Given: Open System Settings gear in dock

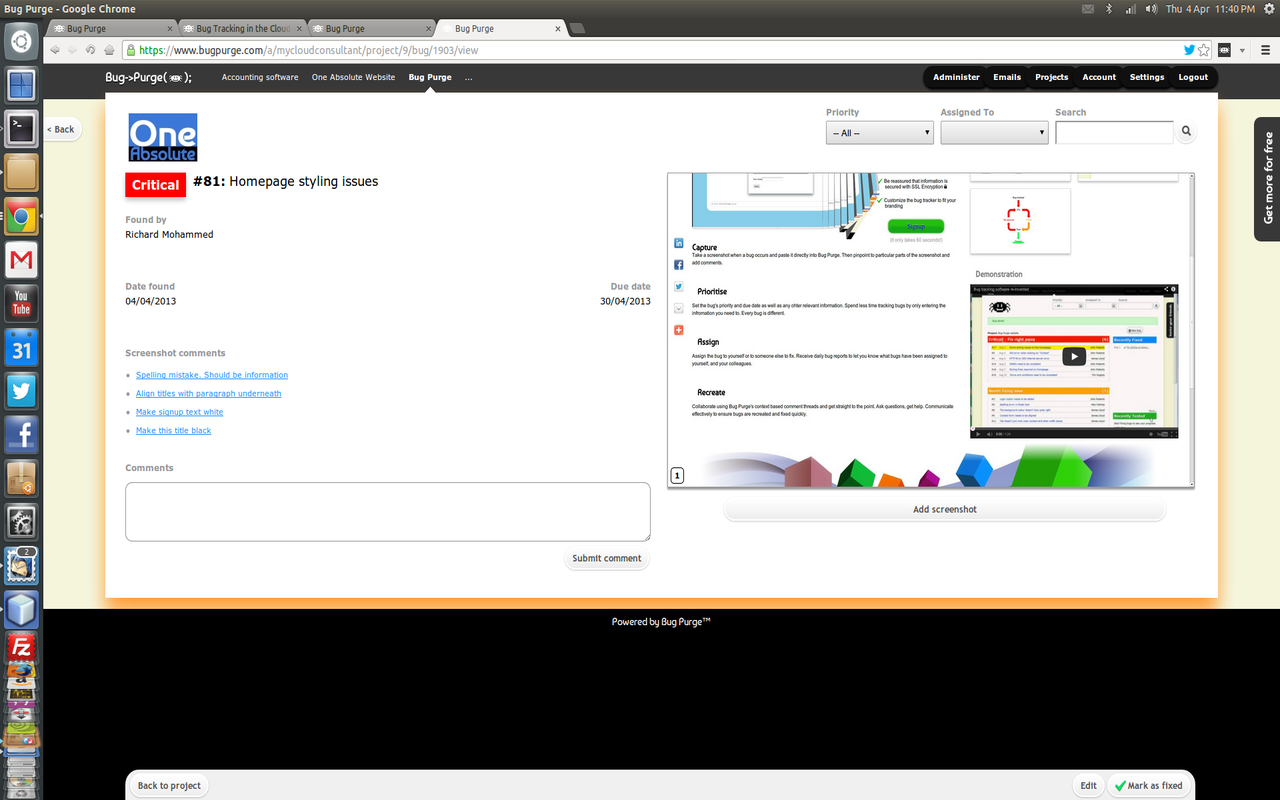Looking at the screenshot, I should pos(21,522).
